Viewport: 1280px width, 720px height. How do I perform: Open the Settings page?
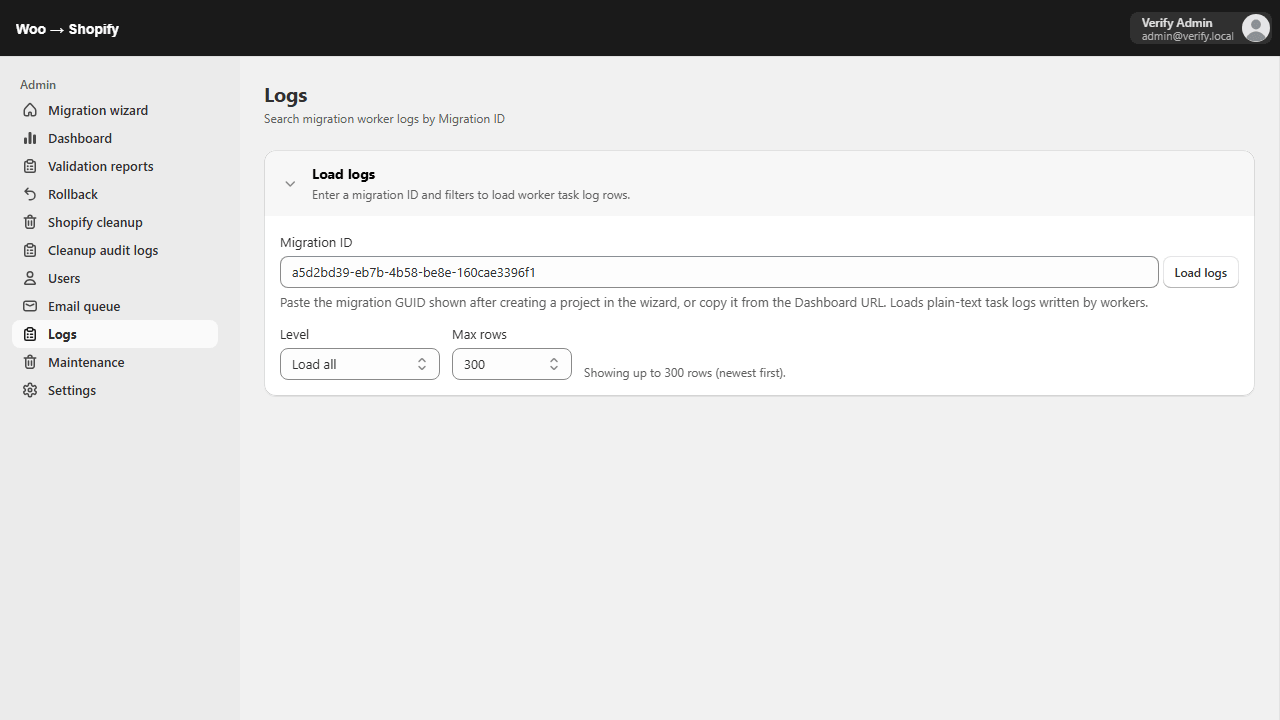[x=115, y=390]
